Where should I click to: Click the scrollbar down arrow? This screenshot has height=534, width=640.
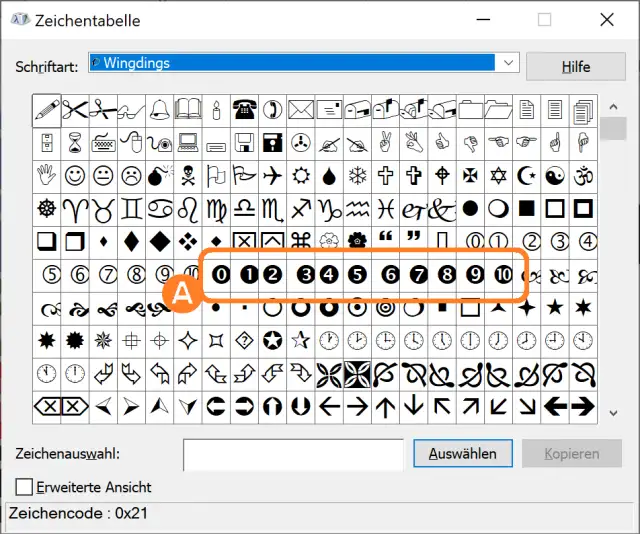(x=613, y=413)
